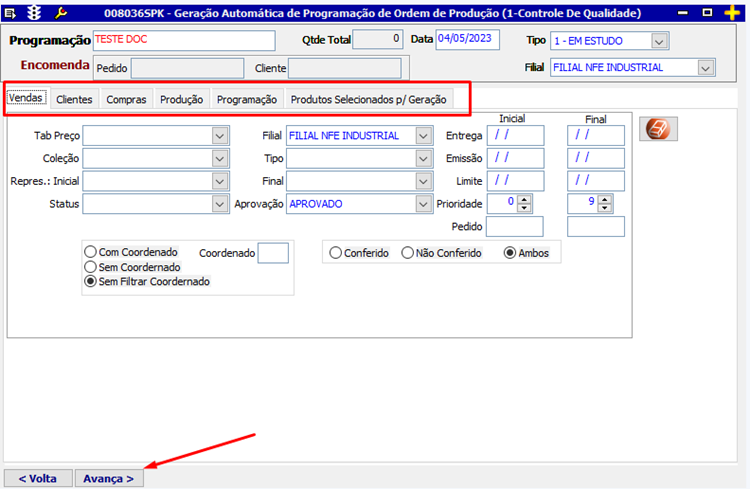Click the document list icon in title bar
Viewport: 750px width, 489px height.
pyautogui.click(x=10, y=13)
